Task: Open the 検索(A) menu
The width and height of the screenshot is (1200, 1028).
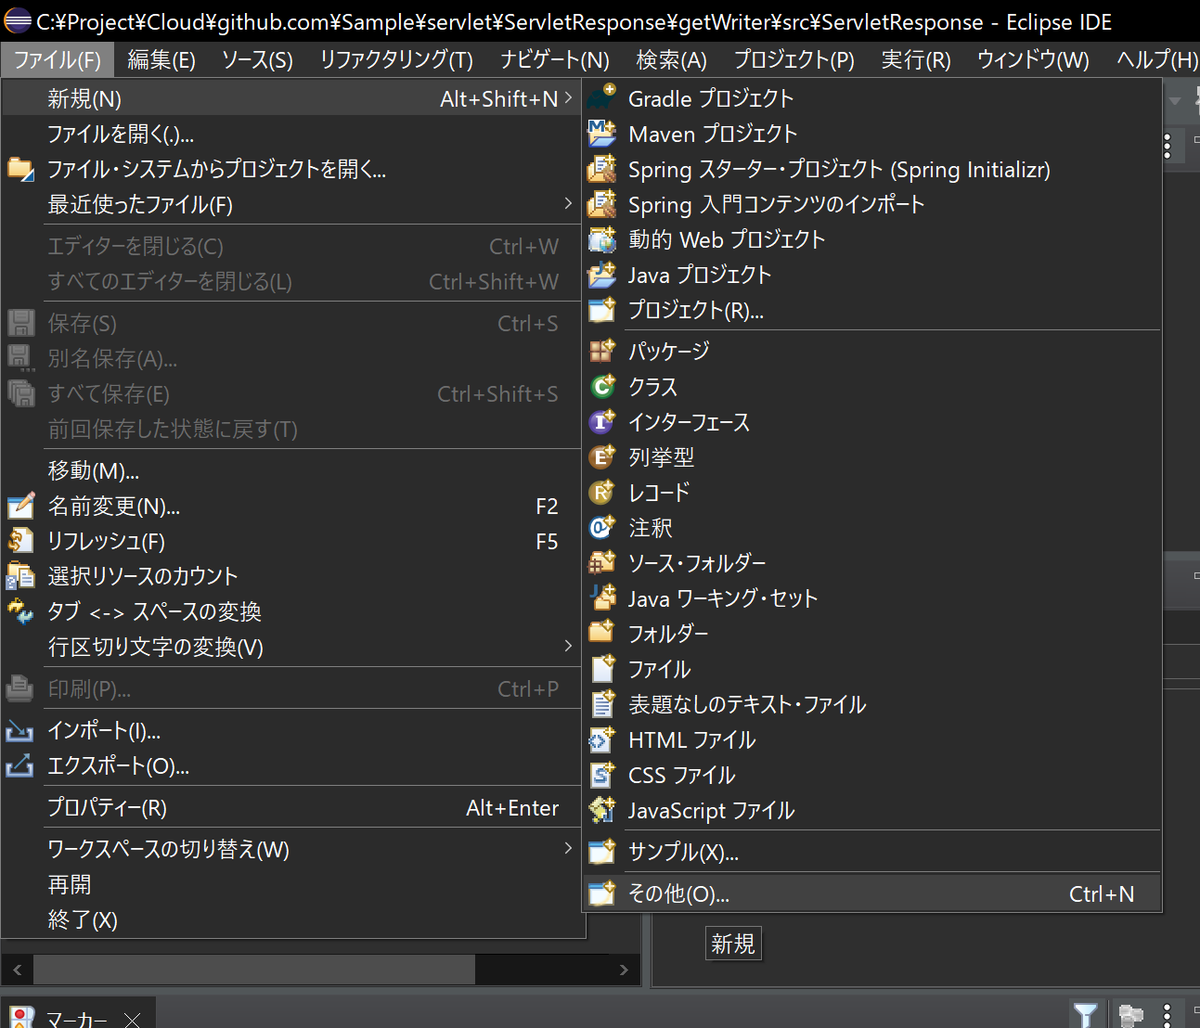Action: [672, 60]
